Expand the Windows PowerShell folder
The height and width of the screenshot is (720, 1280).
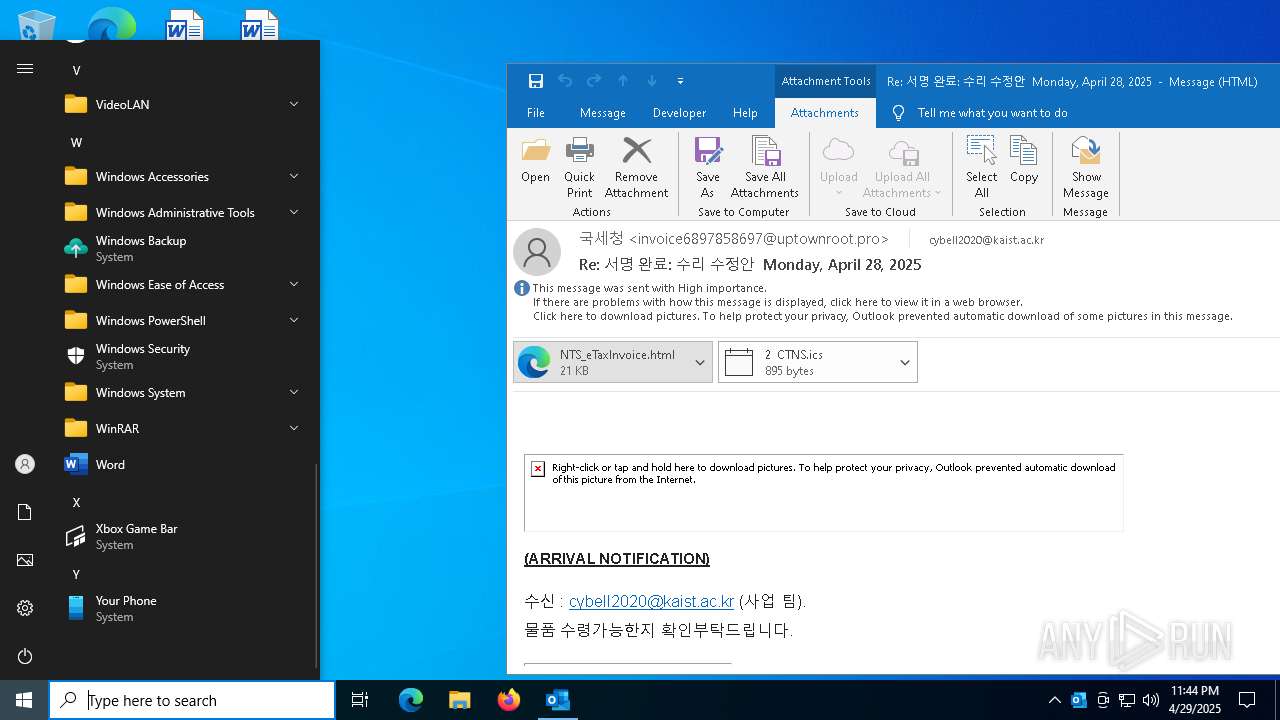pyautogui.click(x=185, y=320)
